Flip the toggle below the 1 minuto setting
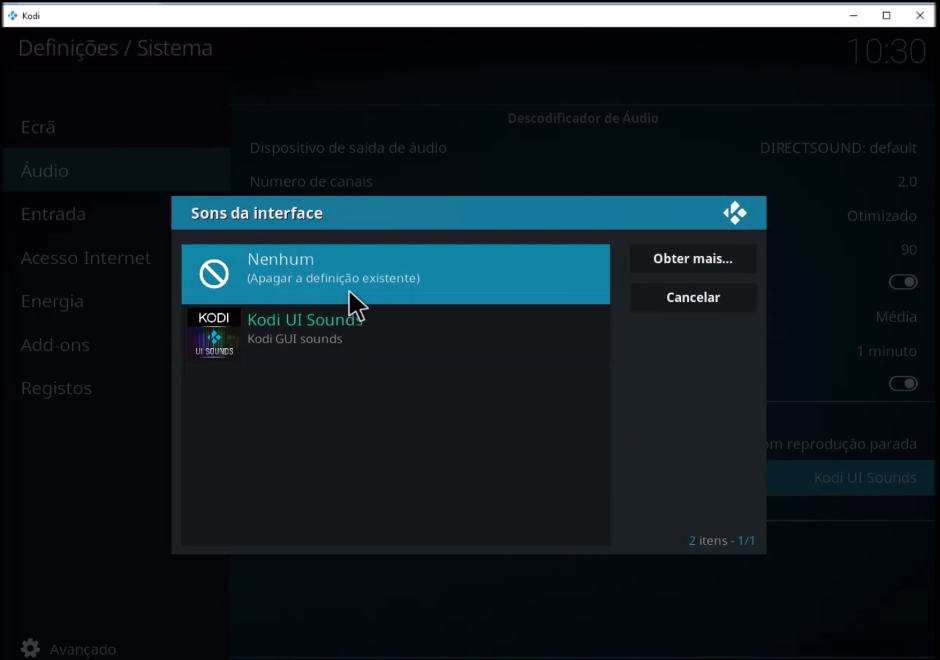940x660 pixels. (x=902, y=383)
